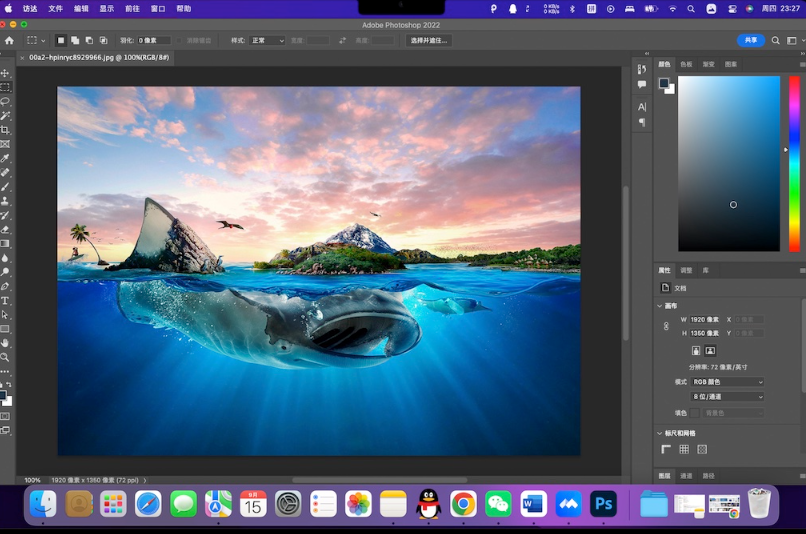Select the Hand tool
The image size is (806, 534).
(5, 343)
